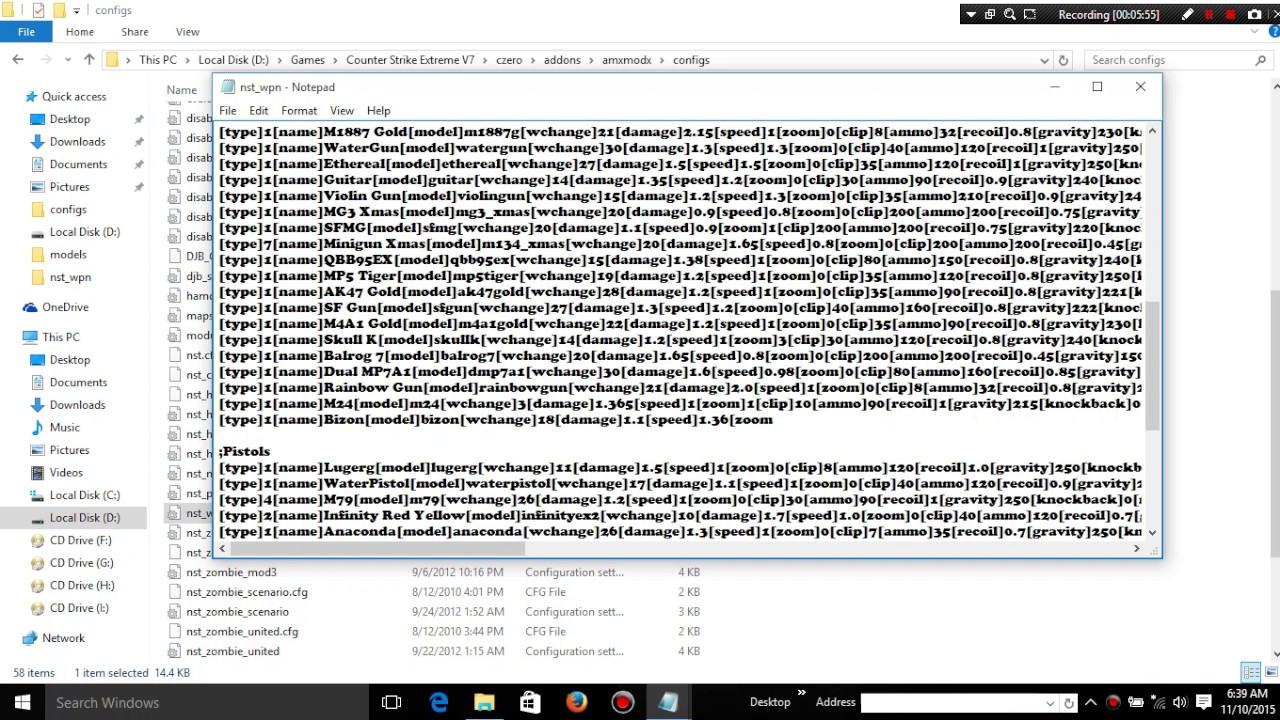This screenshot has width=1280, height=720.
Task: Select Quick access in navigation pane
Action: [74, 97]
